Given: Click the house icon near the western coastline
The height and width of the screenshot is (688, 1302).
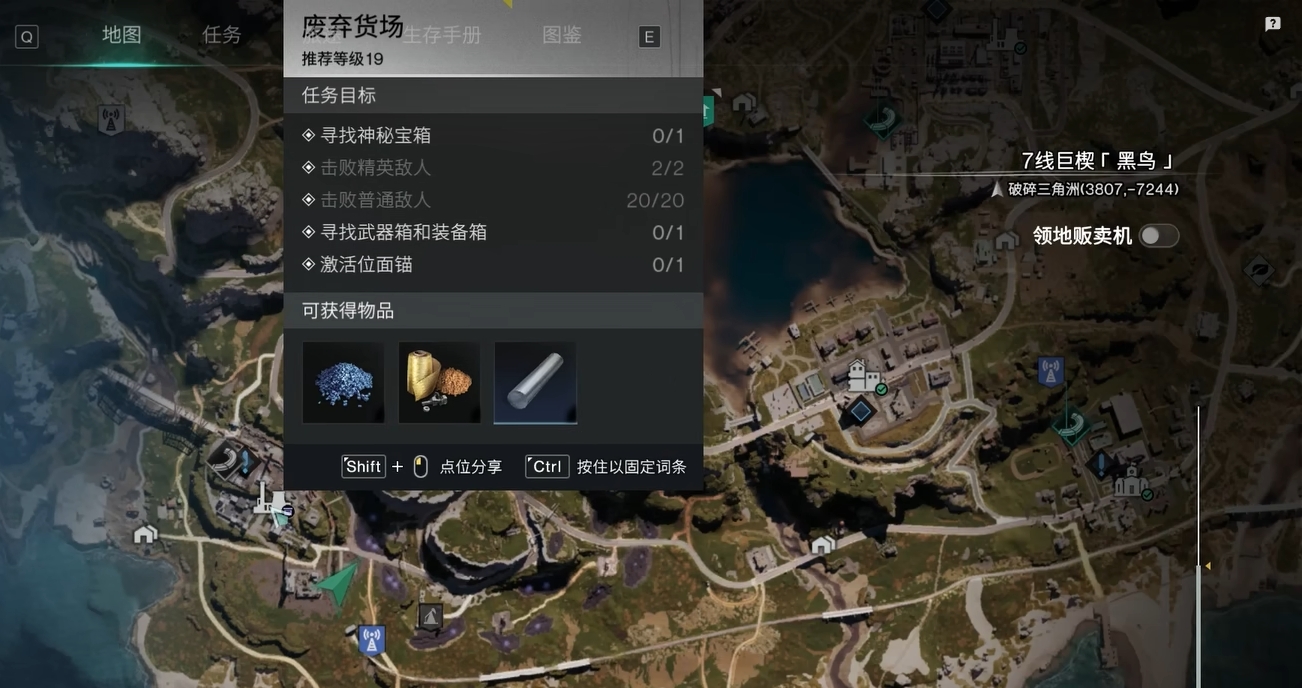Looking at the screenshot, I should pyautogui.click(x=146, y=534).
